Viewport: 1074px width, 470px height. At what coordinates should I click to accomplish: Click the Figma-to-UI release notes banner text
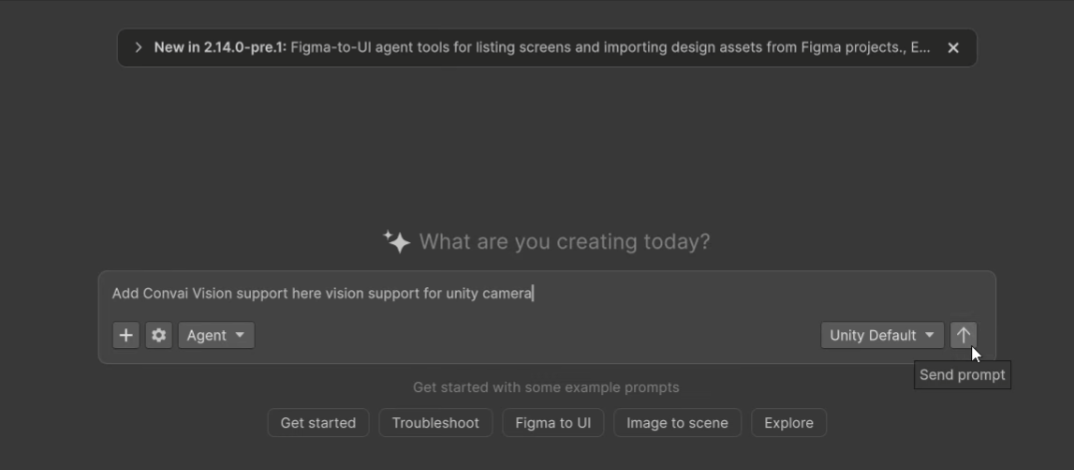coord(610,47)
